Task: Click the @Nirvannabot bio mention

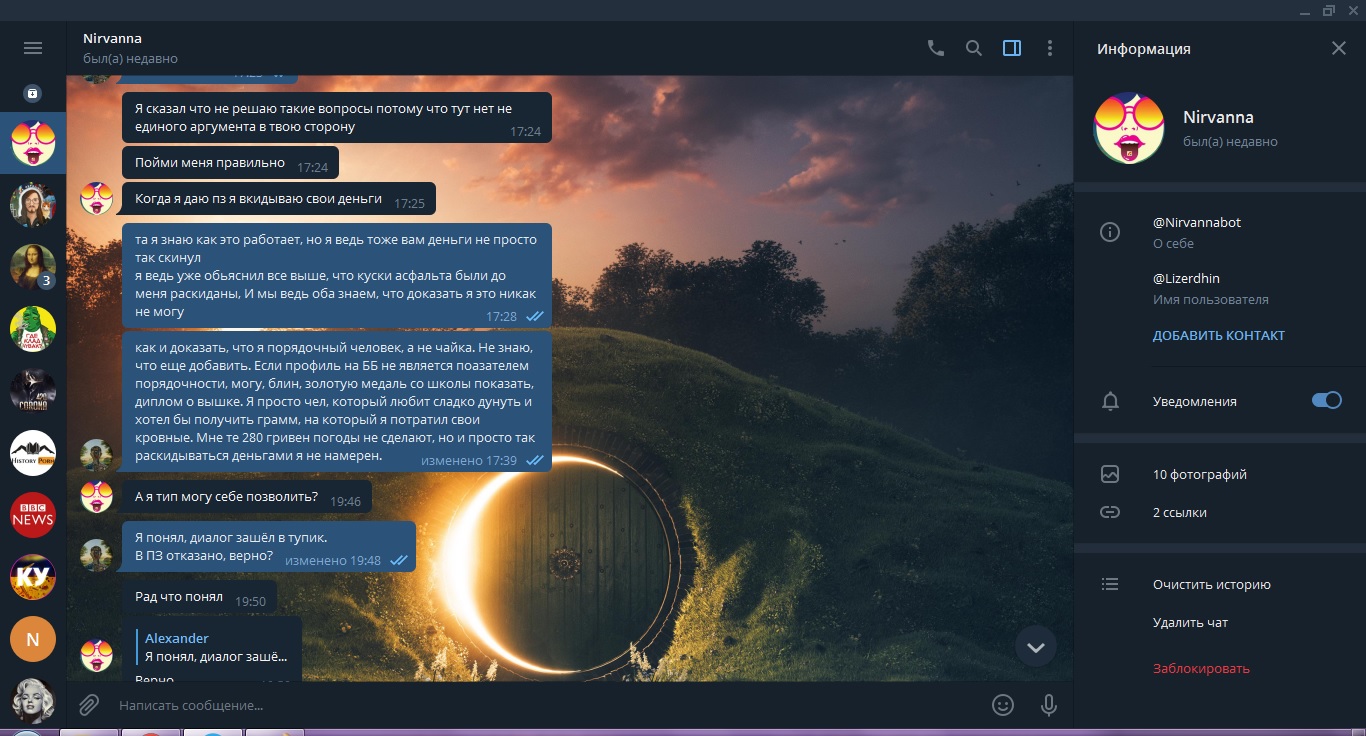Action: pos(1197,222)
